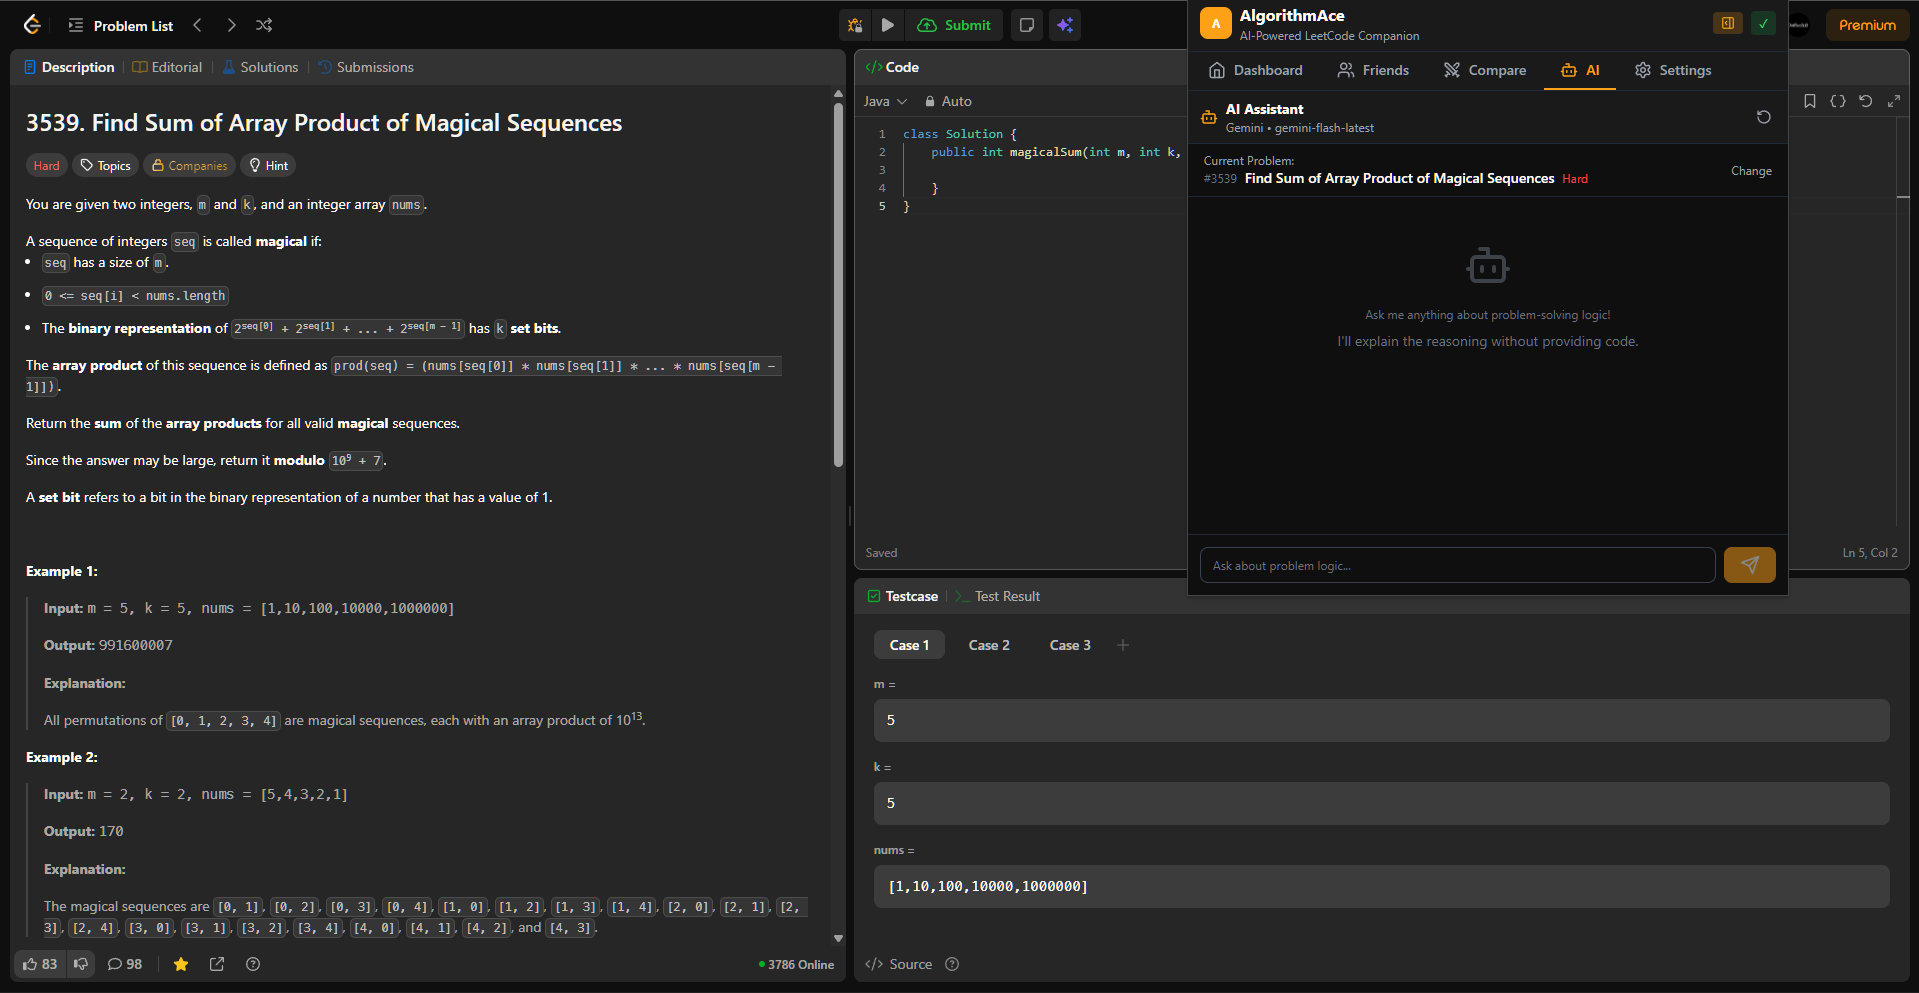Expand the Topics section

point(104,165)
